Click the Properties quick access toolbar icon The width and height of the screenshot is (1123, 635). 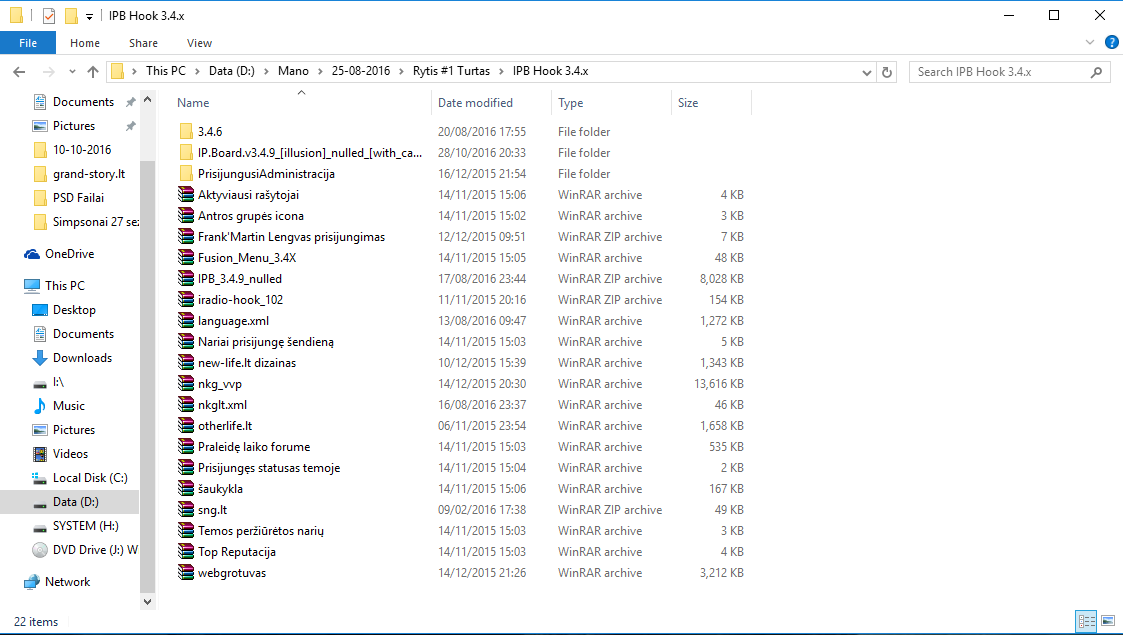49,16
